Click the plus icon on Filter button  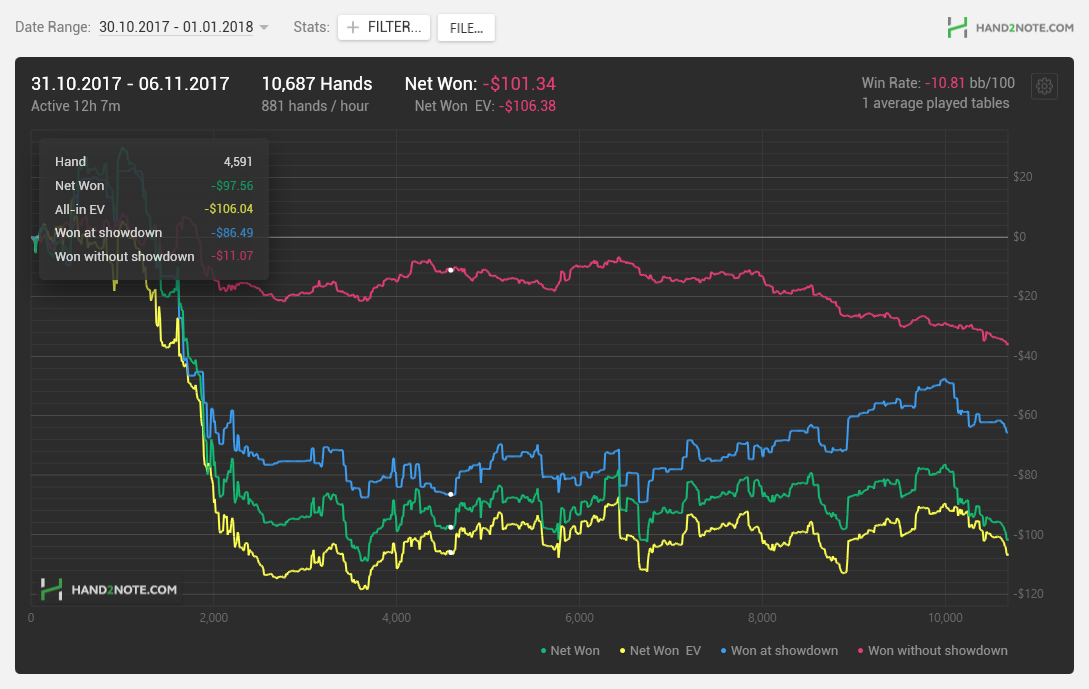point(353,27)
